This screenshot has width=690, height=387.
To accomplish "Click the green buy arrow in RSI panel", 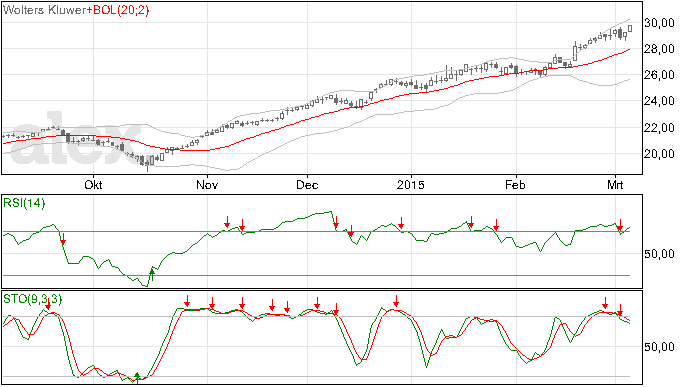I will click(x=152, y=274).
